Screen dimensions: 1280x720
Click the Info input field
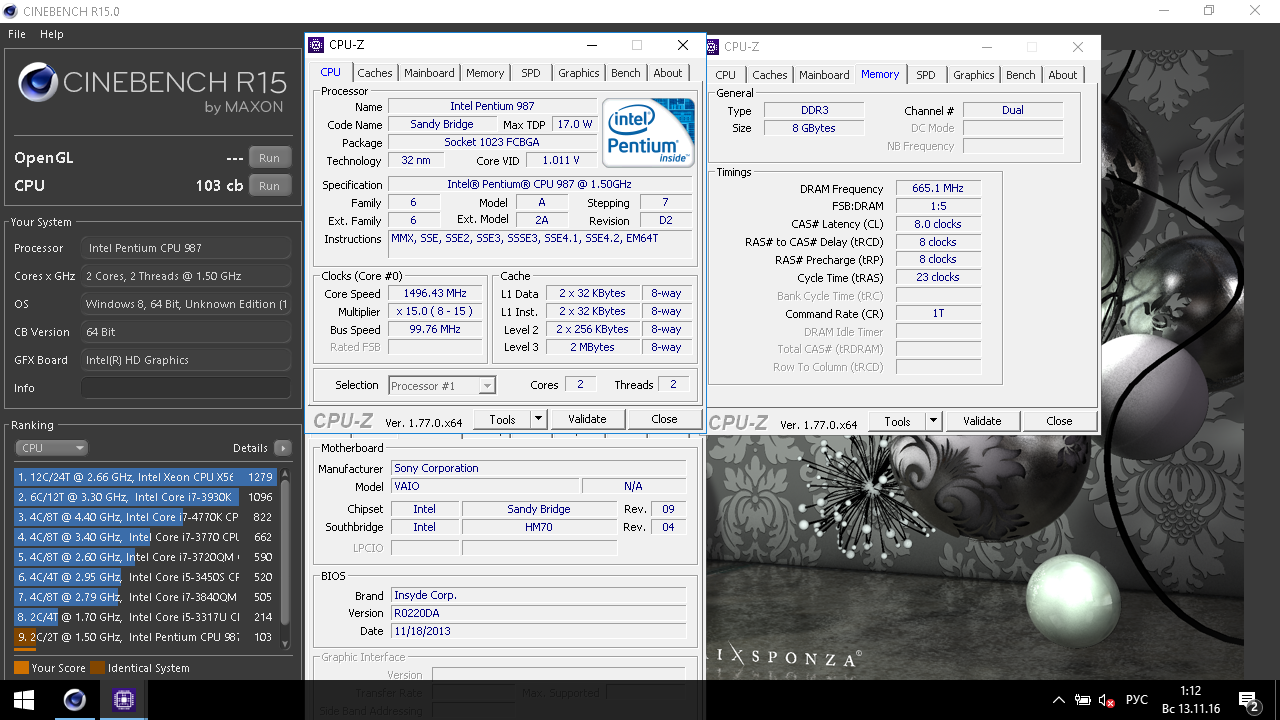tap(186, 388)
